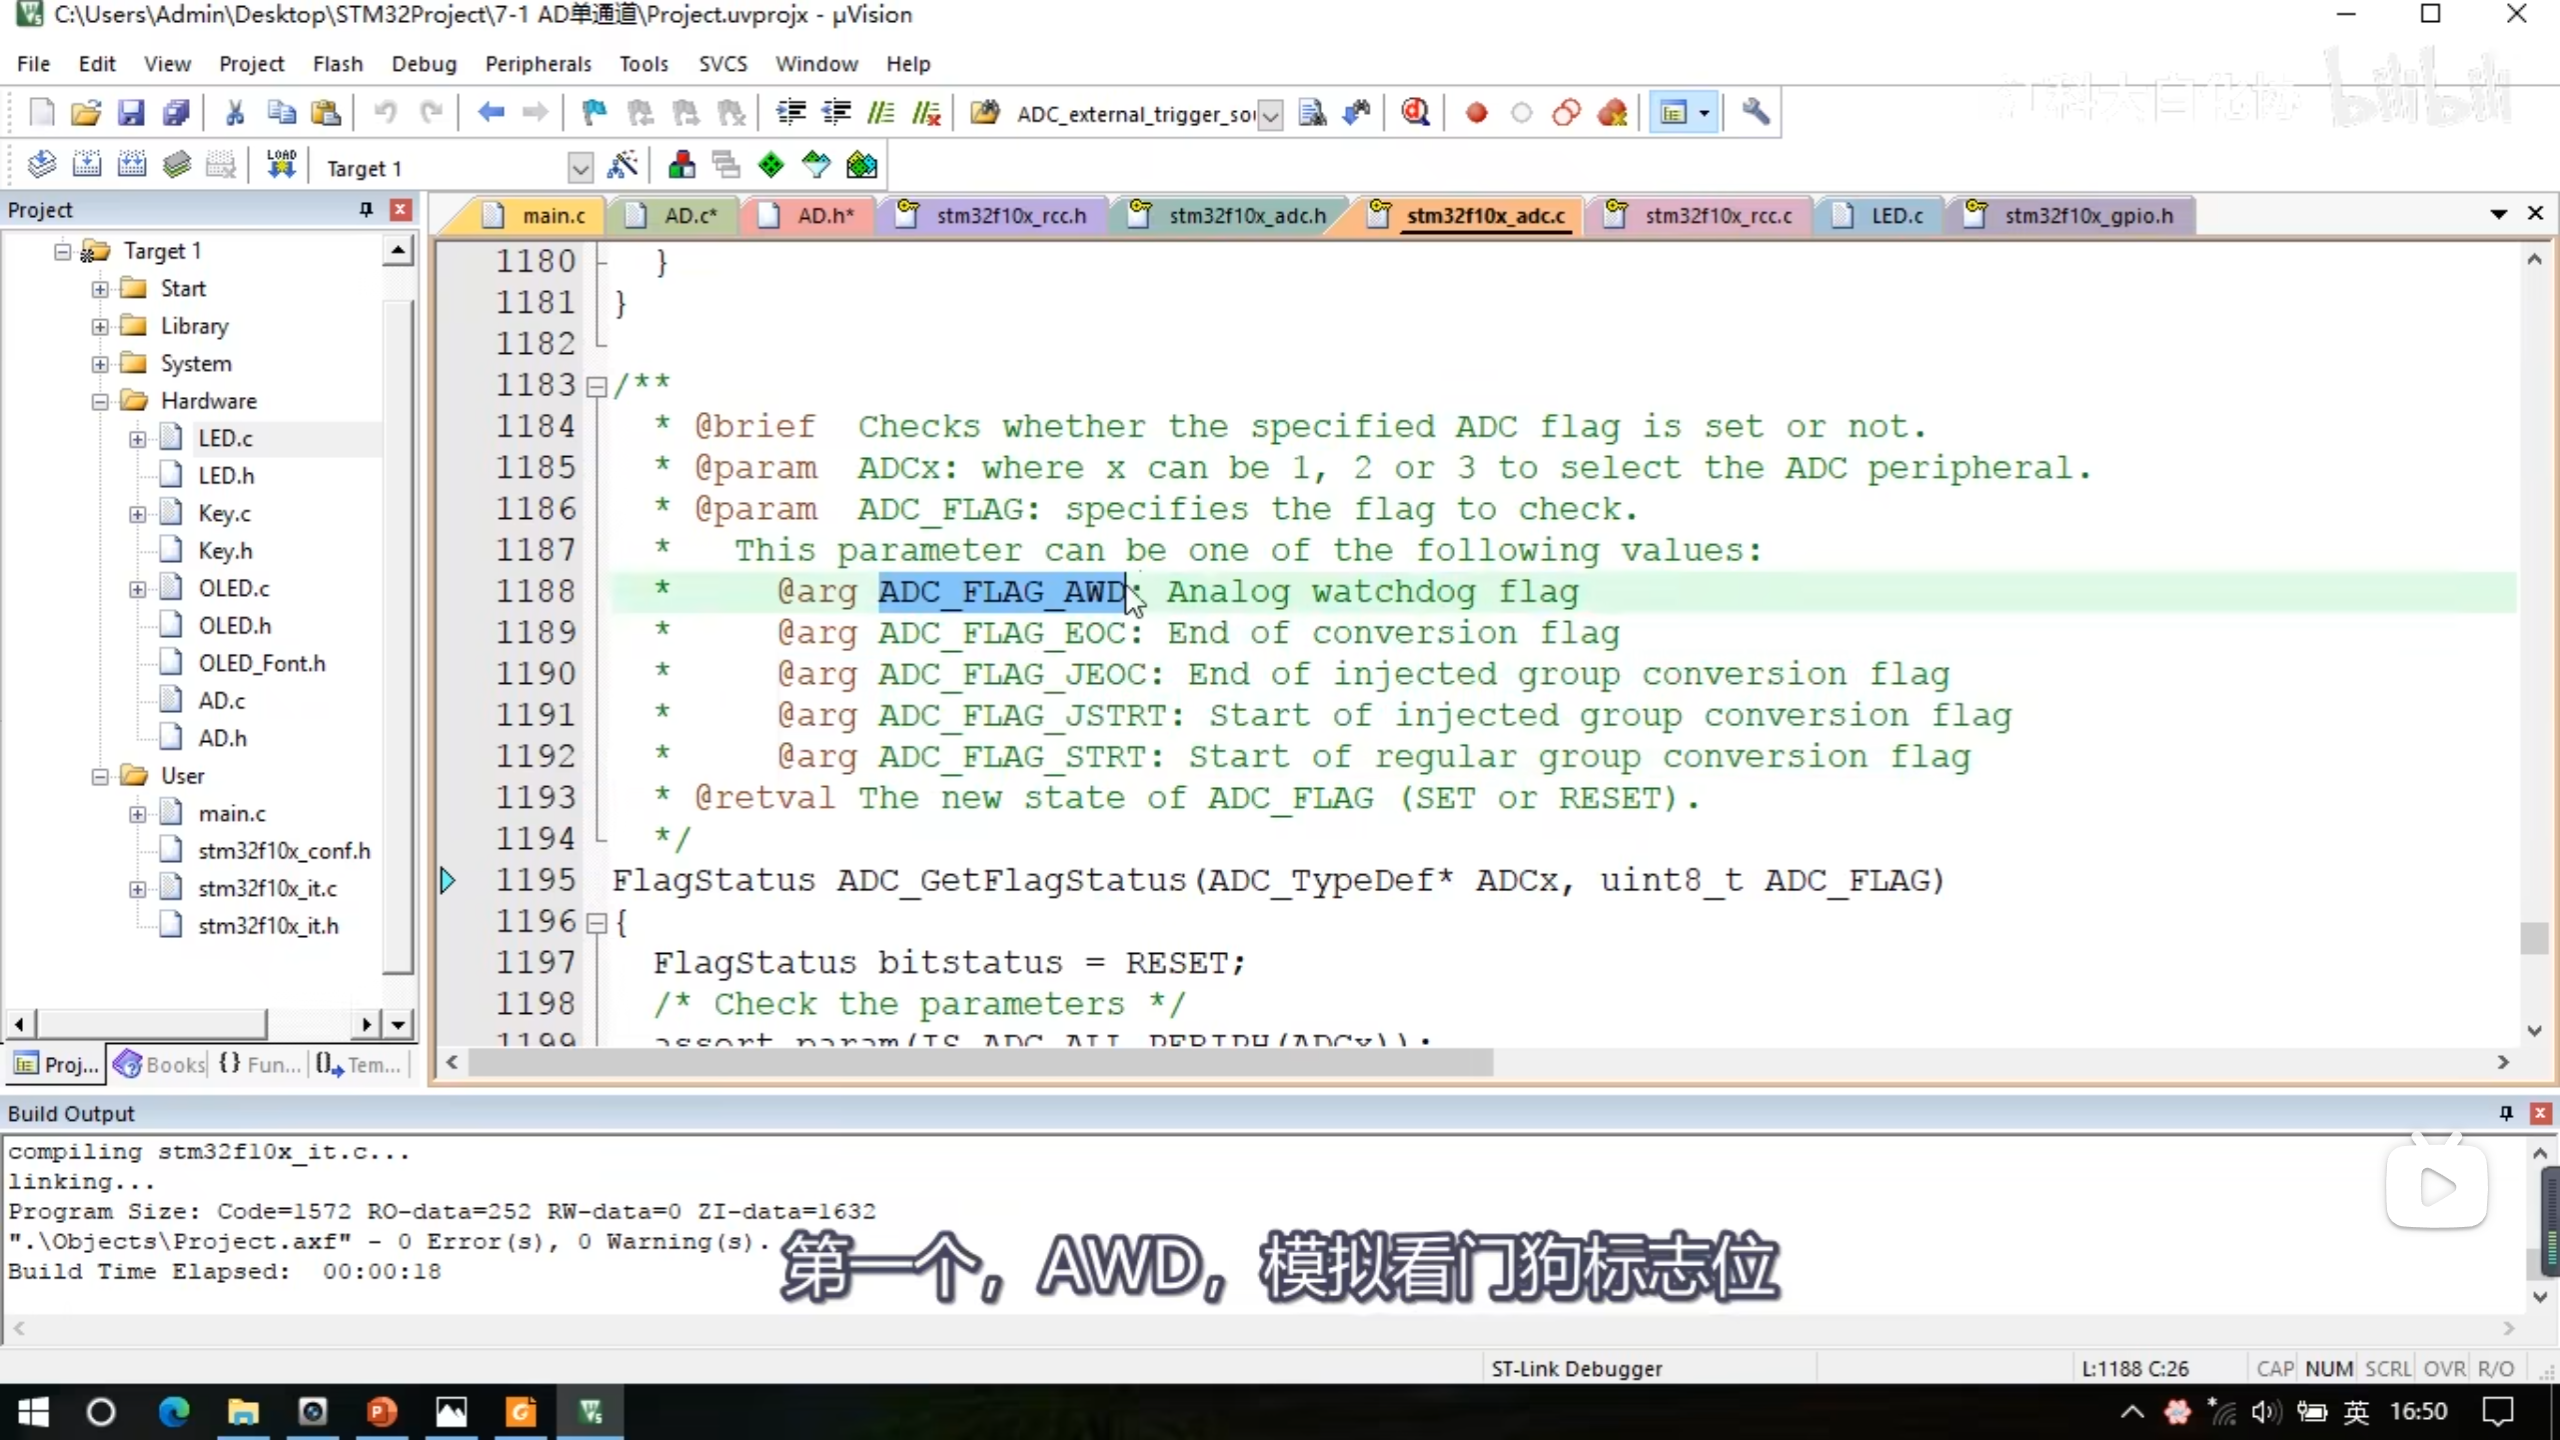Screen dimensions: 2560x1440
Task: Switch to the Functions panel tab
Action: pos(260,1064)
